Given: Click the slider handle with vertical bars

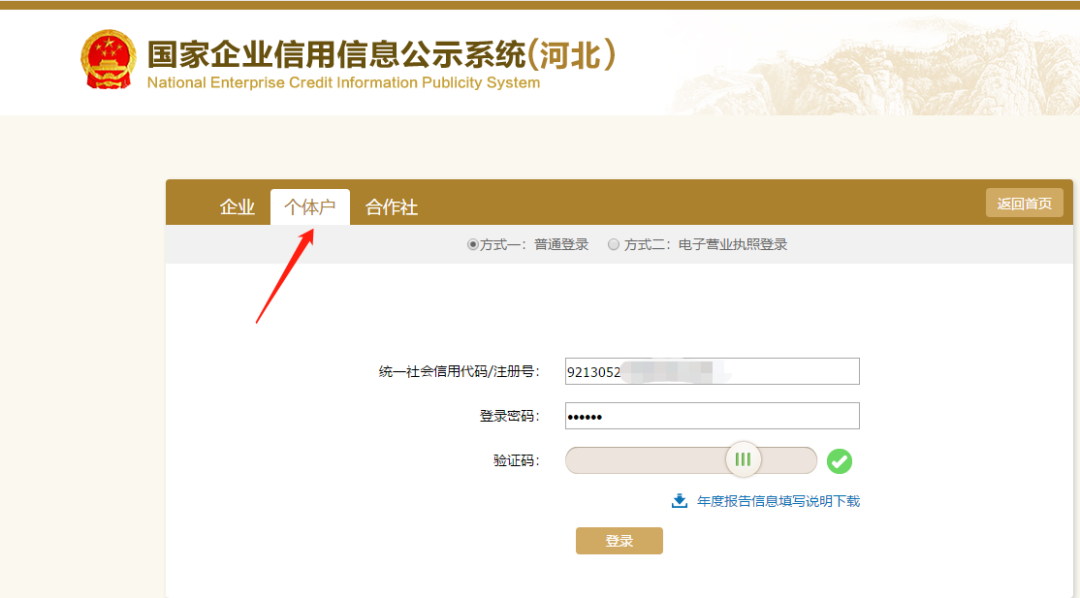Looking at the screenshot, I should (x=743, y=460).
